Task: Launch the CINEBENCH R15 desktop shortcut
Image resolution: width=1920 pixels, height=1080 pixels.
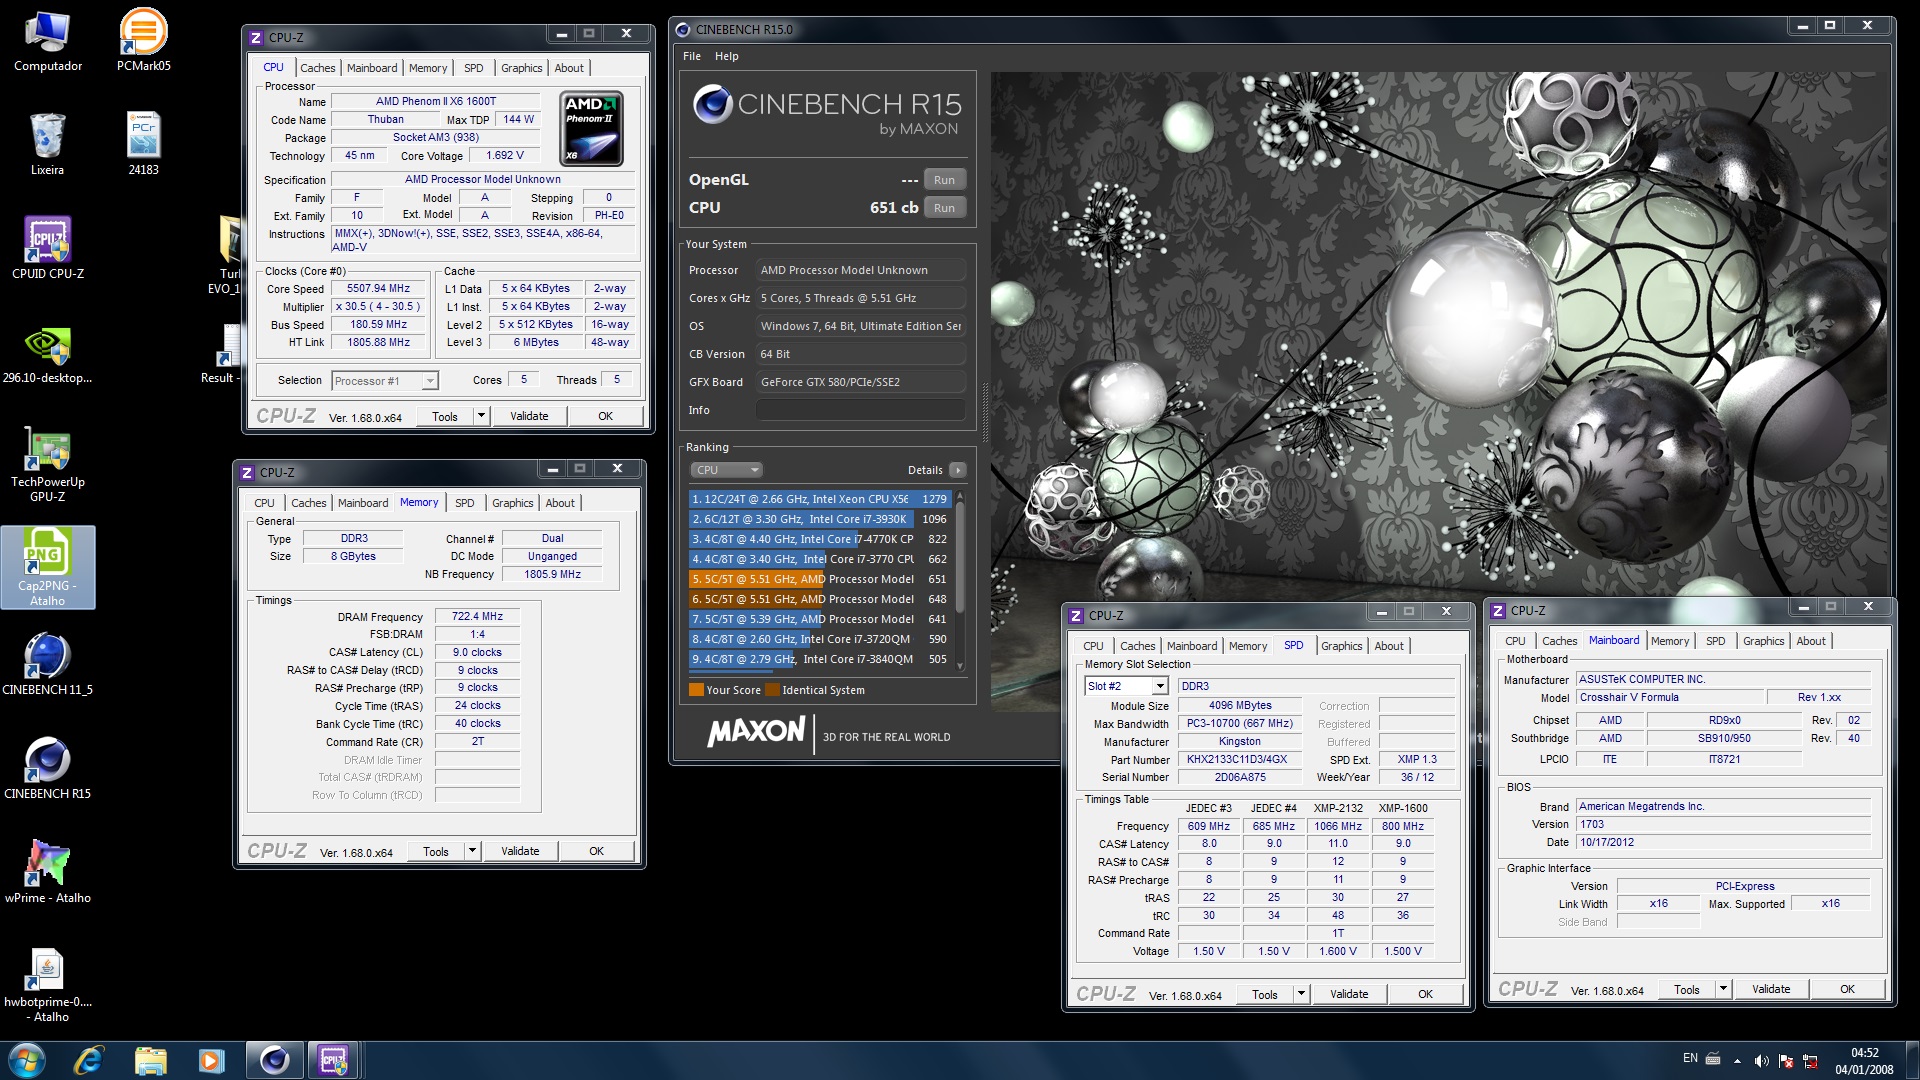Action: click(47, 769)
